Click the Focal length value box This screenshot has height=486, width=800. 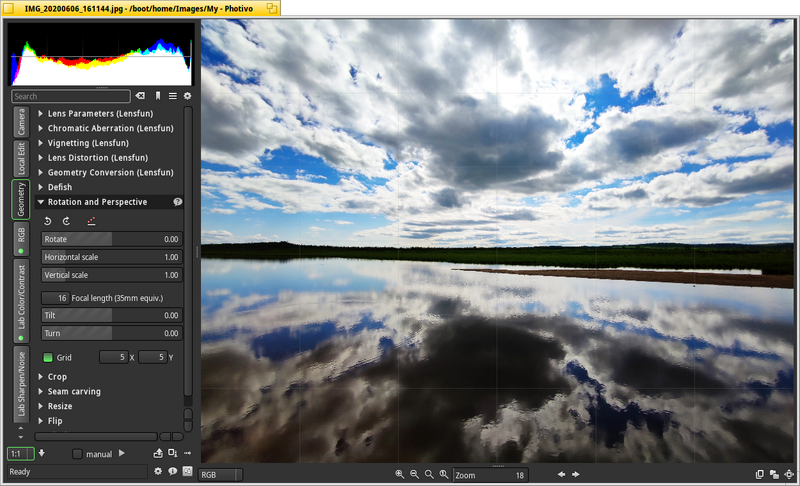(56, 298)
